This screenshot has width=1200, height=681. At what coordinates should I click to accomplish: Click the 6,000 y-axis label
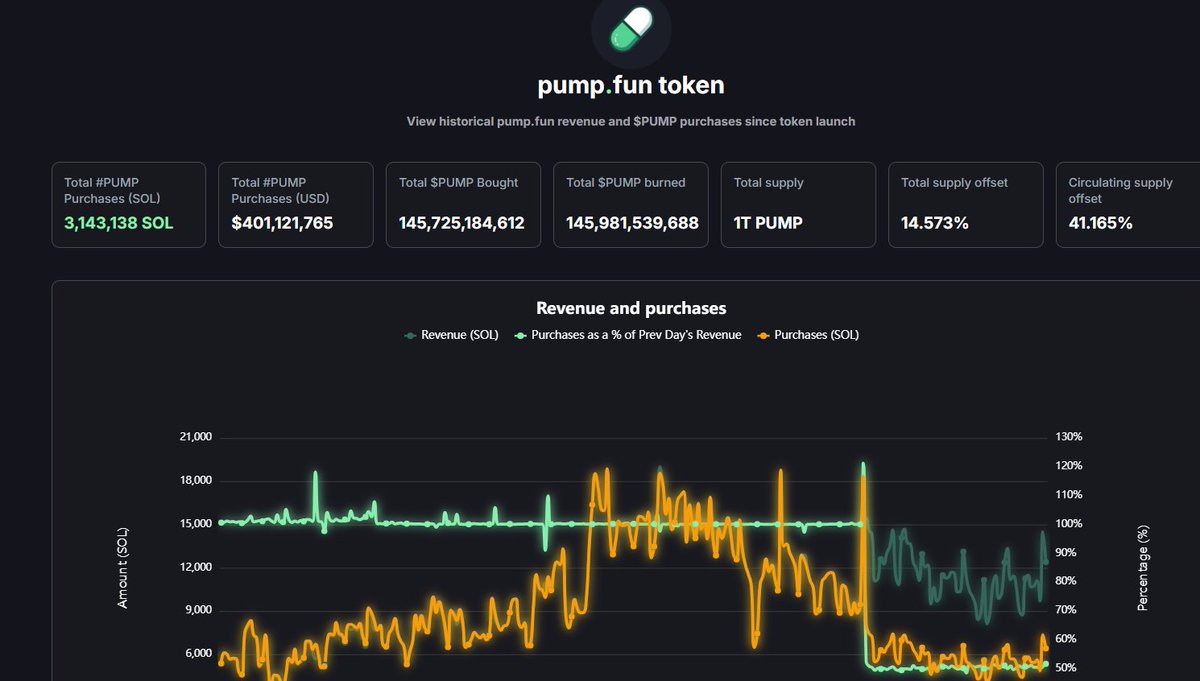point(197,653)
